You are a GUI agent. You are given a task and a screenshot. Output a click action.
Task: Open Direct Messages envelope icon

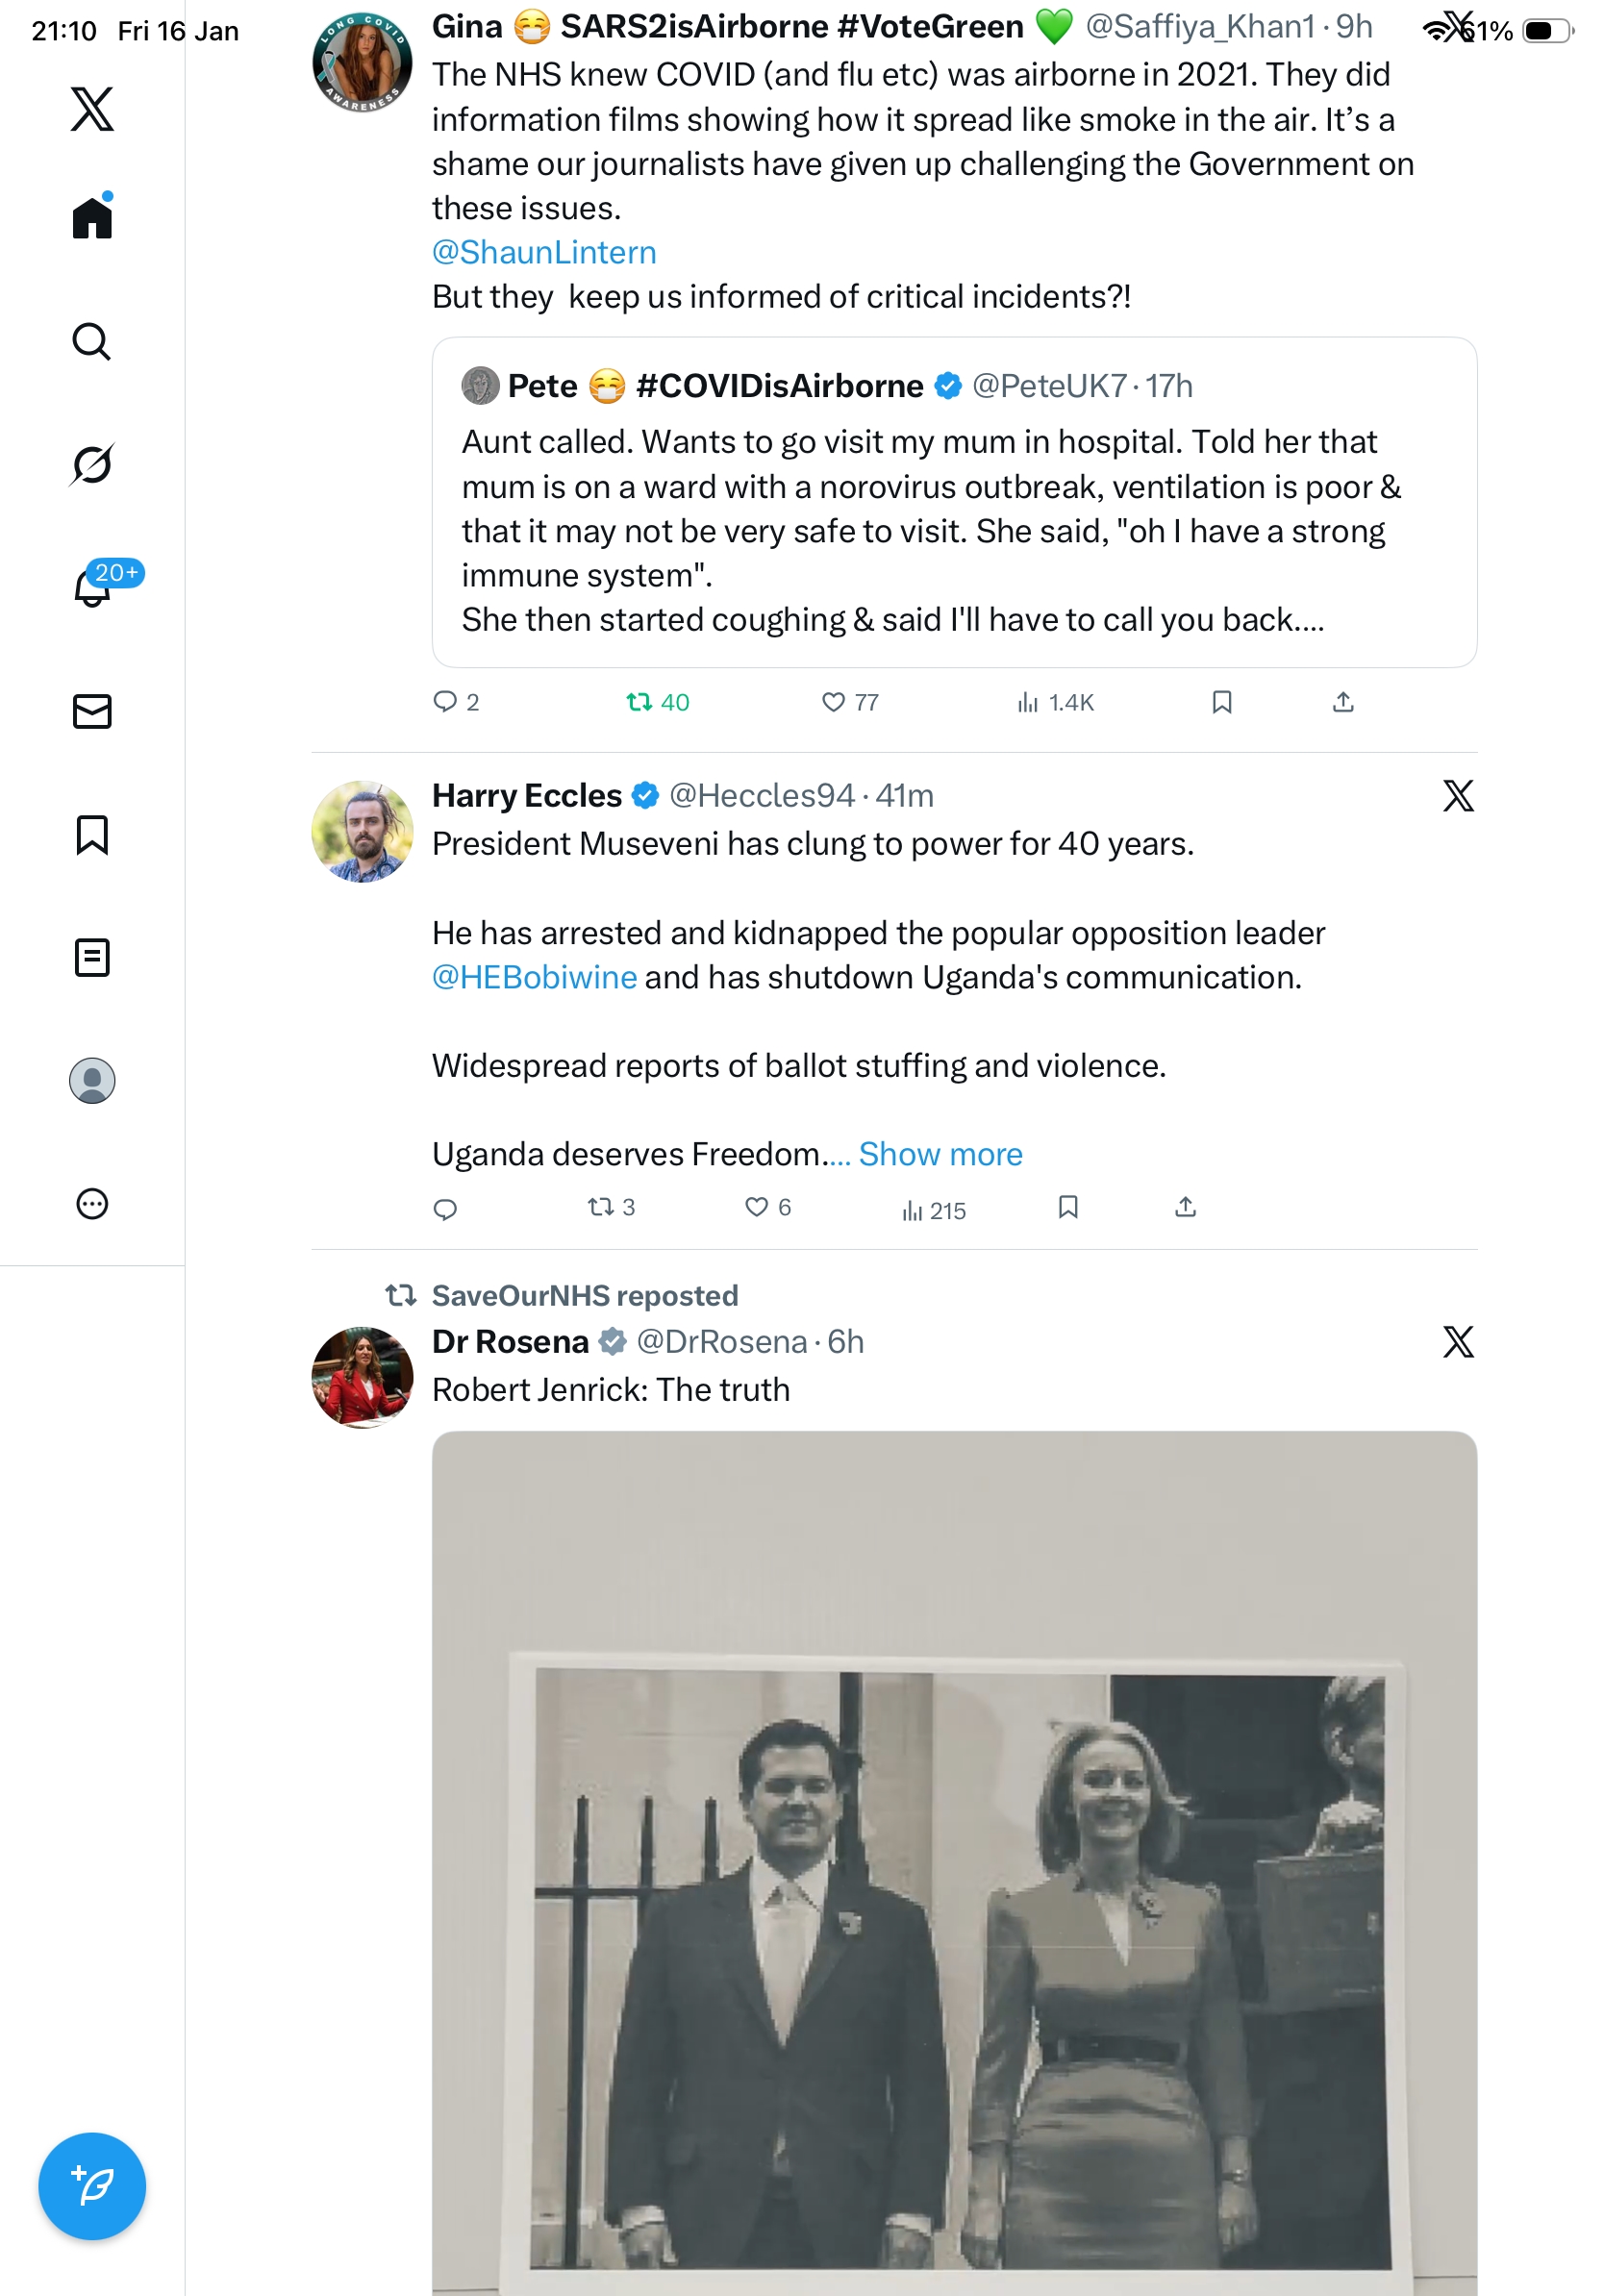(x=92, y=711)
